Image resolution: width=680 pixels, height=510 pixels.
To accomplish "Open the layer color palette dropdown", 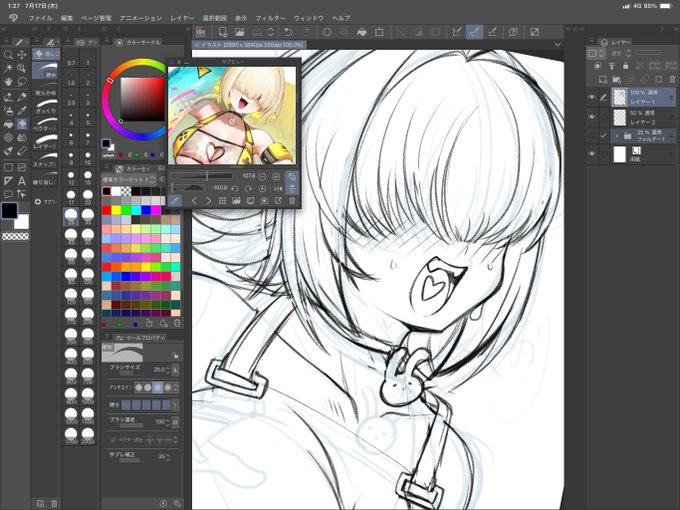I will (x=595, y=53).
